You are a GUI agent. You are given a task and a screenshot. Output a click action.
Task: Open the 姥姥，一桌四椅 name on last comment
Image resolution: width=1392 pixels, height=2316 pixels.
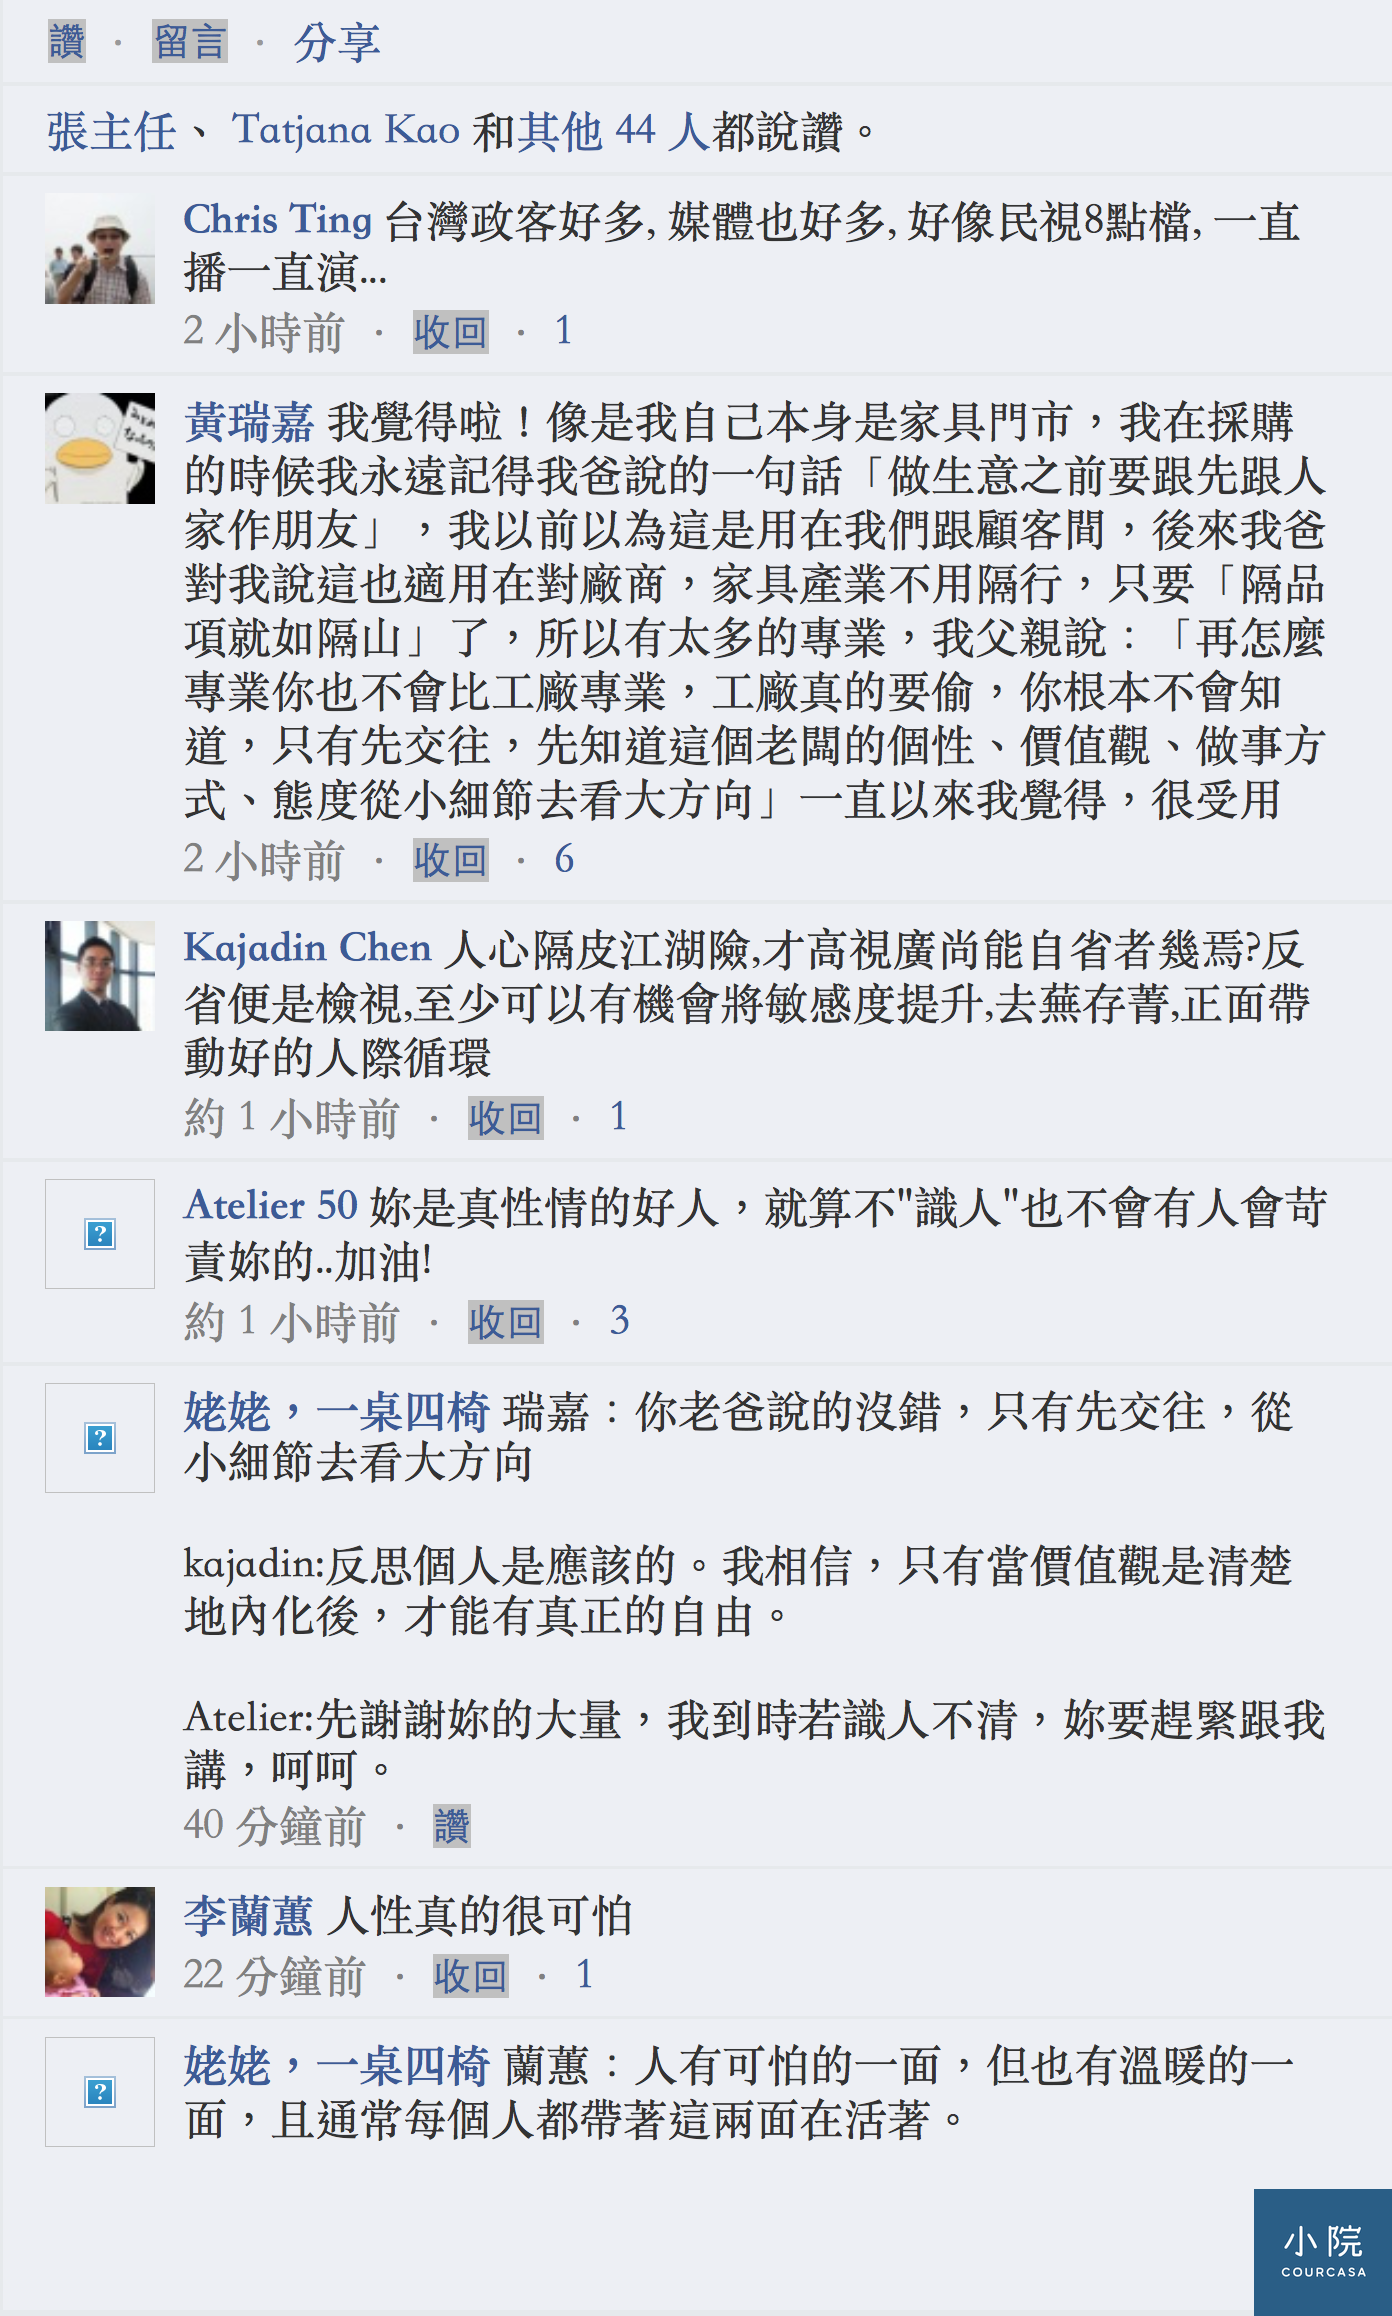[x=337, y=2066]
